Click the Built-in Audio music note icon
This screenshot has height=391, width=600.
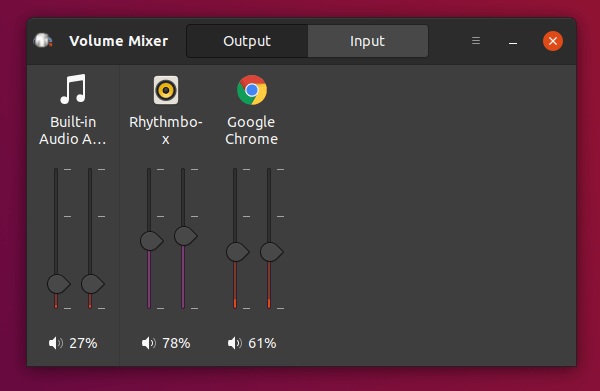pyautogui.click(x=73, y=89)
